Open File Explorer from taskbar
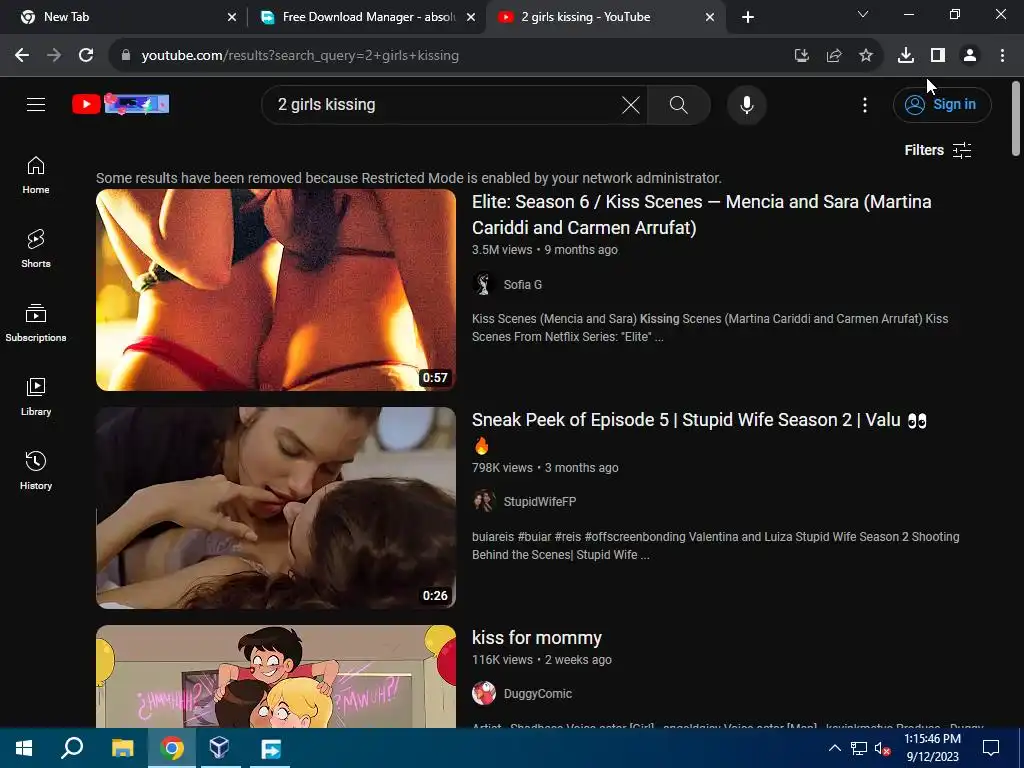 point(122,748)
